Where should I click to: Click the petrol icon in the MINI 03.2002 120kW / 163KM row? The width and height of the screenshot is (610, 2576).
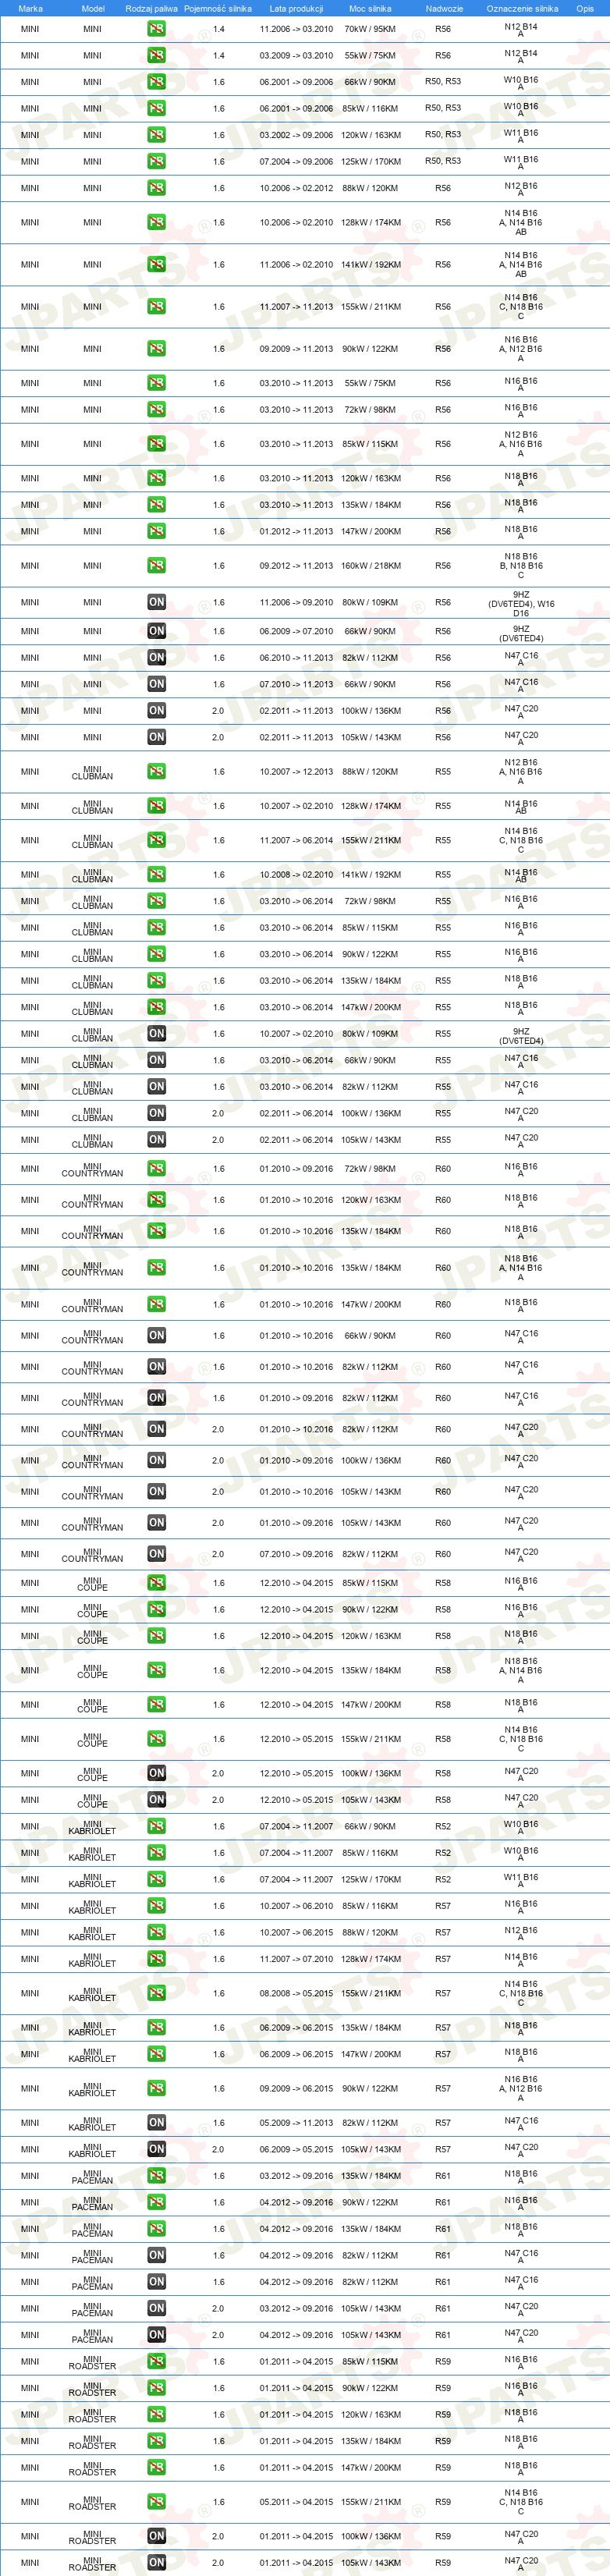pyautogui.click(x=156, y=135)
